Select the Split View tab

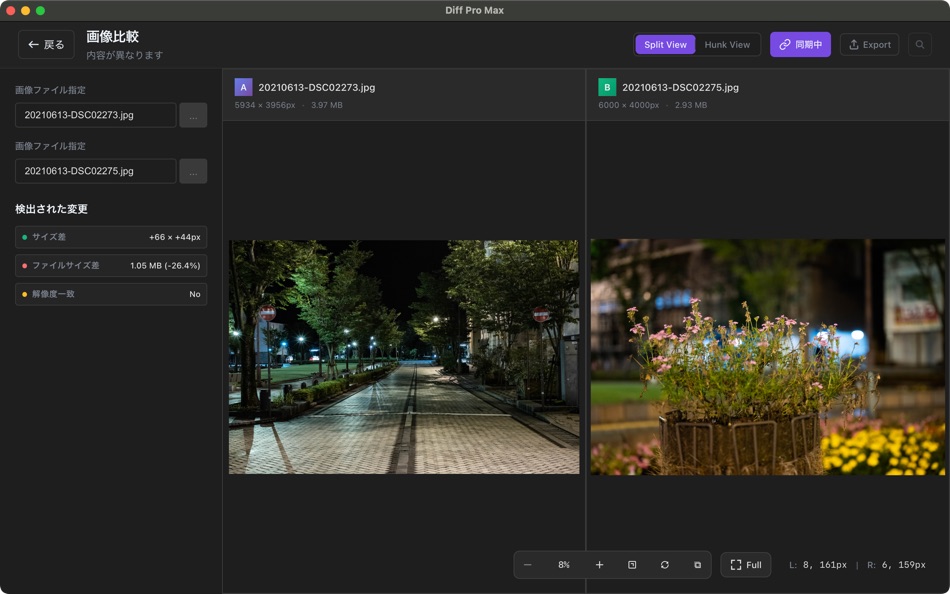point(665,44)
